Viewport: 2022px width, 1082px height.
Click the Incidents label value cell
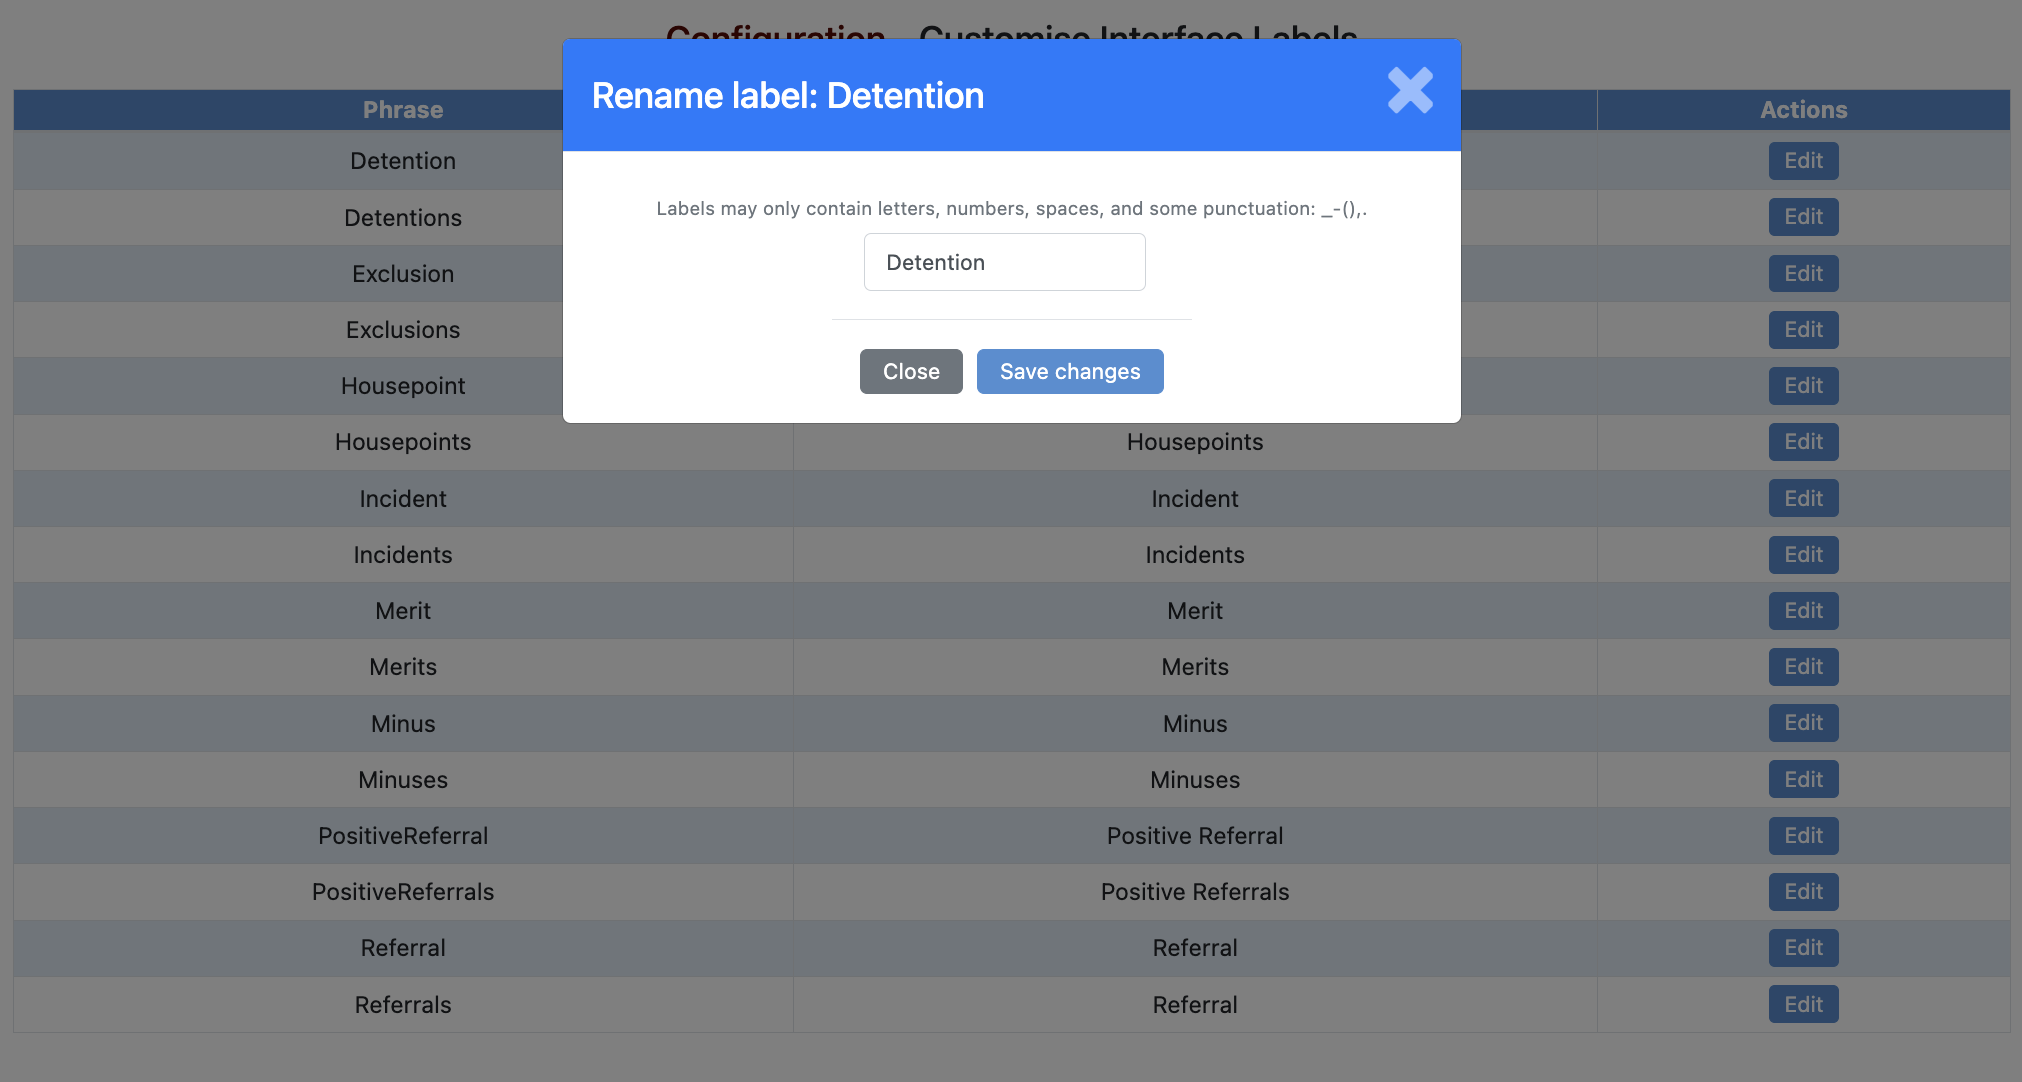pyautogui.click(x=1195, y=555)
